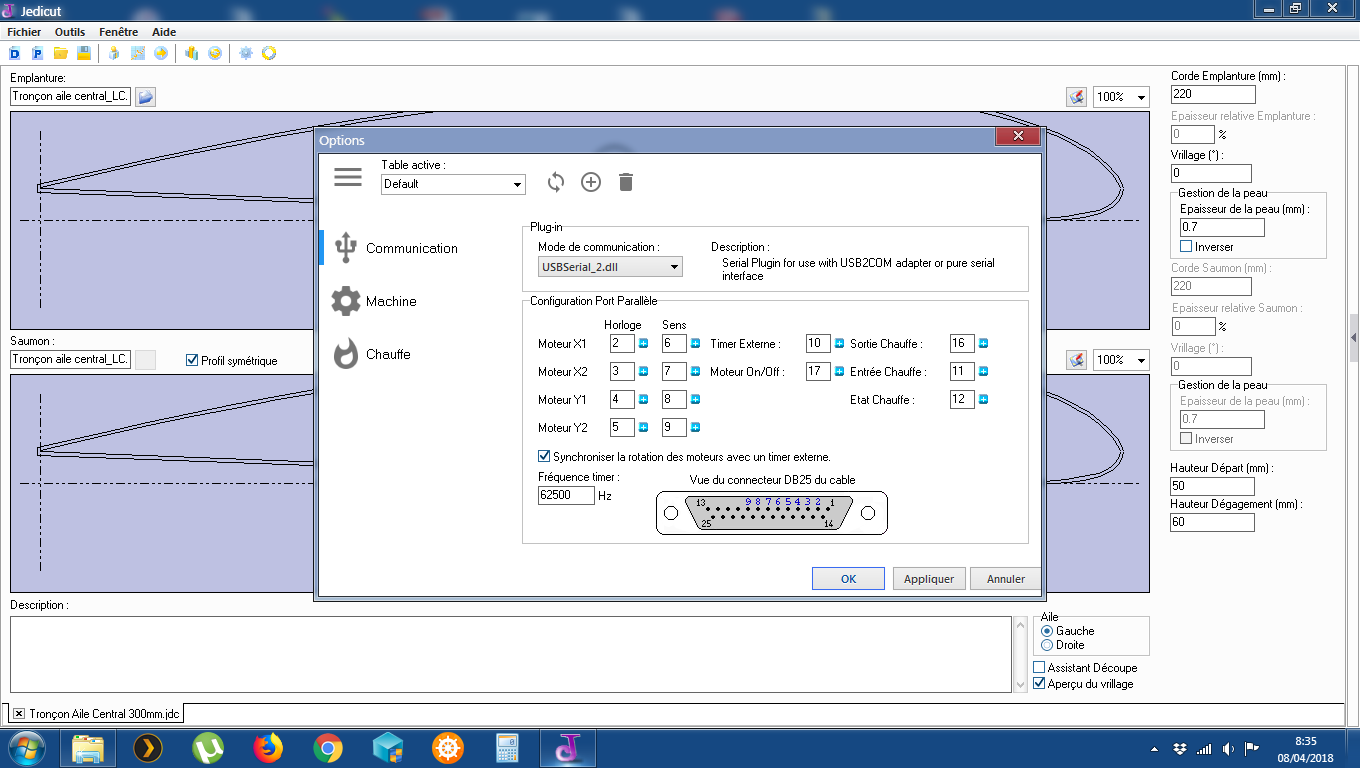Screen dimensions: 1360x768
Task: Open the Machine settings section
Action: [390, 301]
